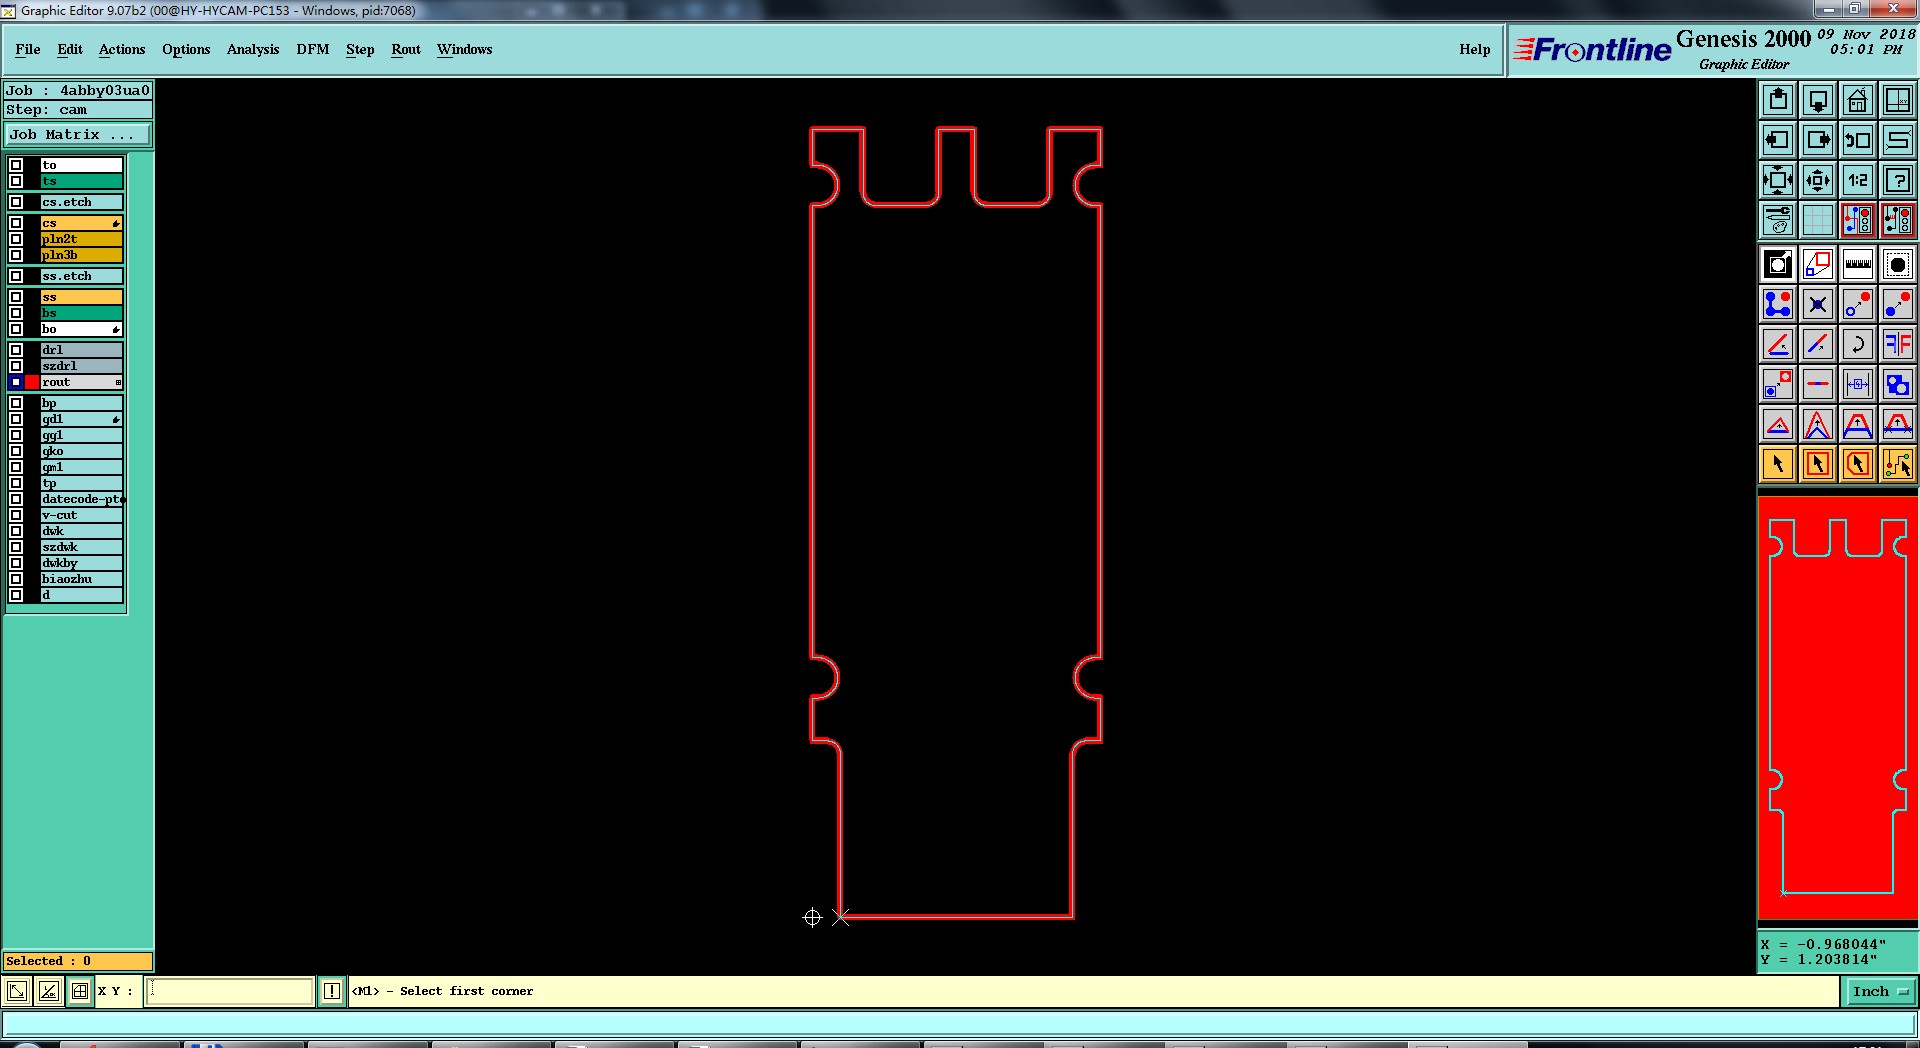Image resolution: width=1920 pixels, height=1048 pixels.
Task: Toggle the grid display icon
Action: (x=1818, y=220)
